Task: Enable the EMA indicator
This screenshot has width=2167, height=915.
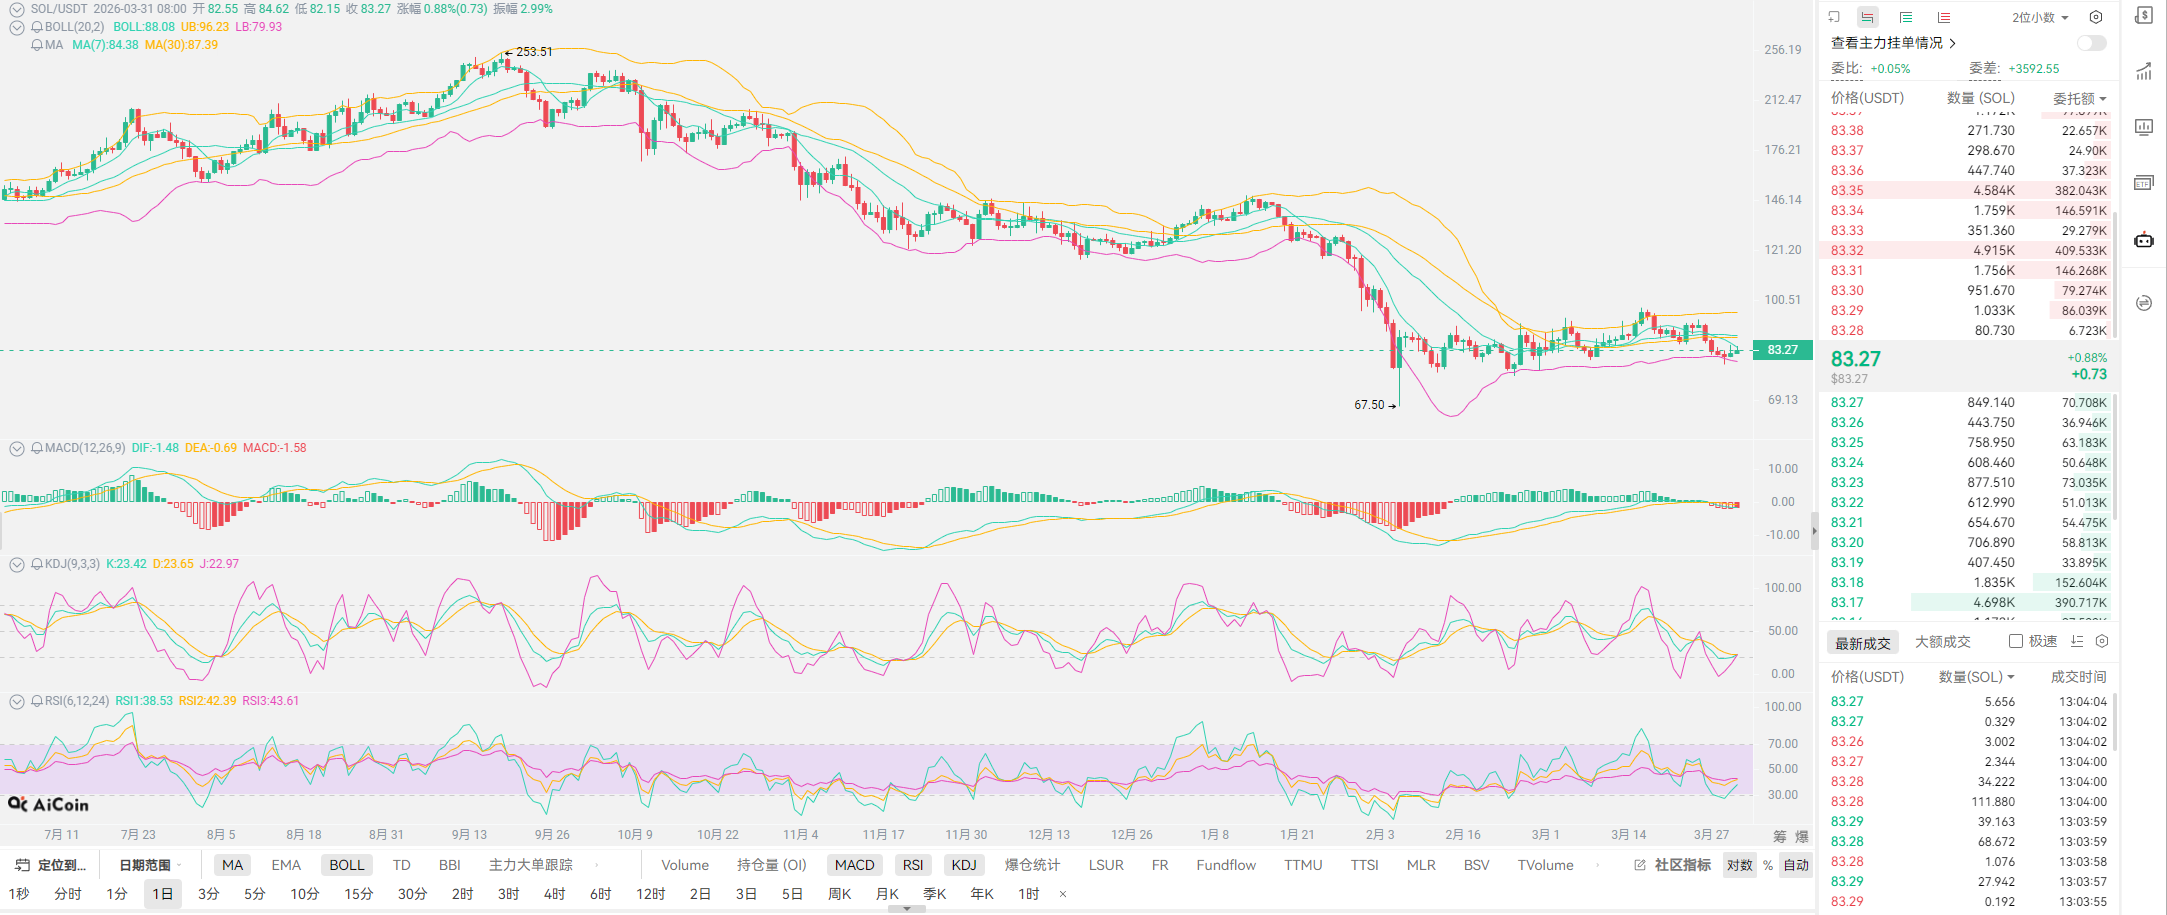Action: (x=286, y=865)
